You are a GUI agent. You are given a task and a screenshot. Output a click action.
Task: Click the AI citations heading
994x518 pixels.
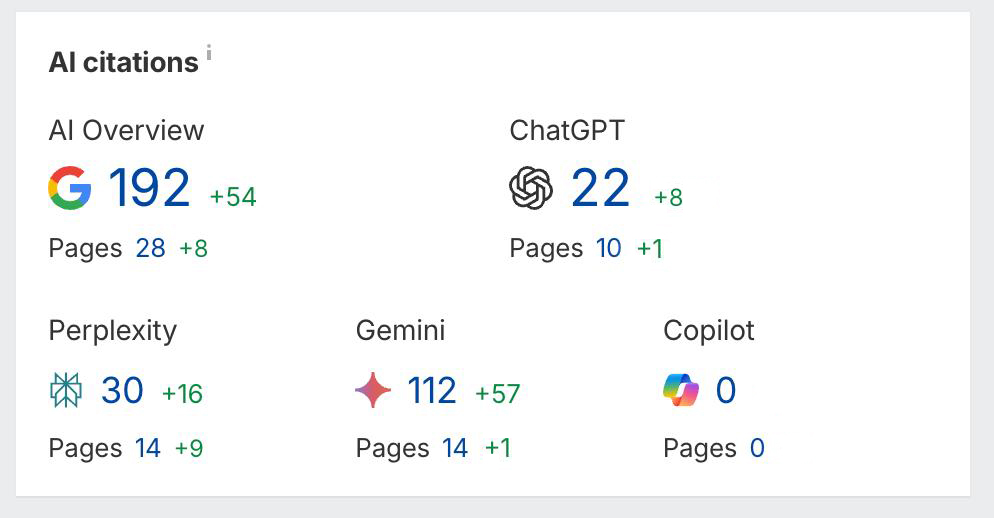pyautogui.click(x=123, y=62)
